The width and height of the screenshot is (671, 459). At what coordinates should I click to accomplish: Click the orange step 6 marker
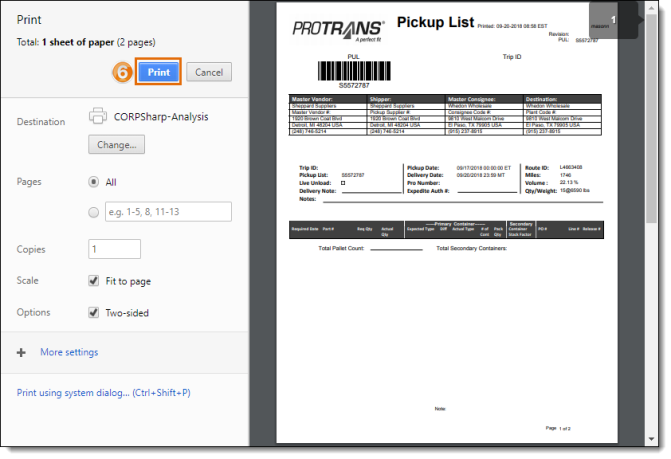(x=123, y=72)
